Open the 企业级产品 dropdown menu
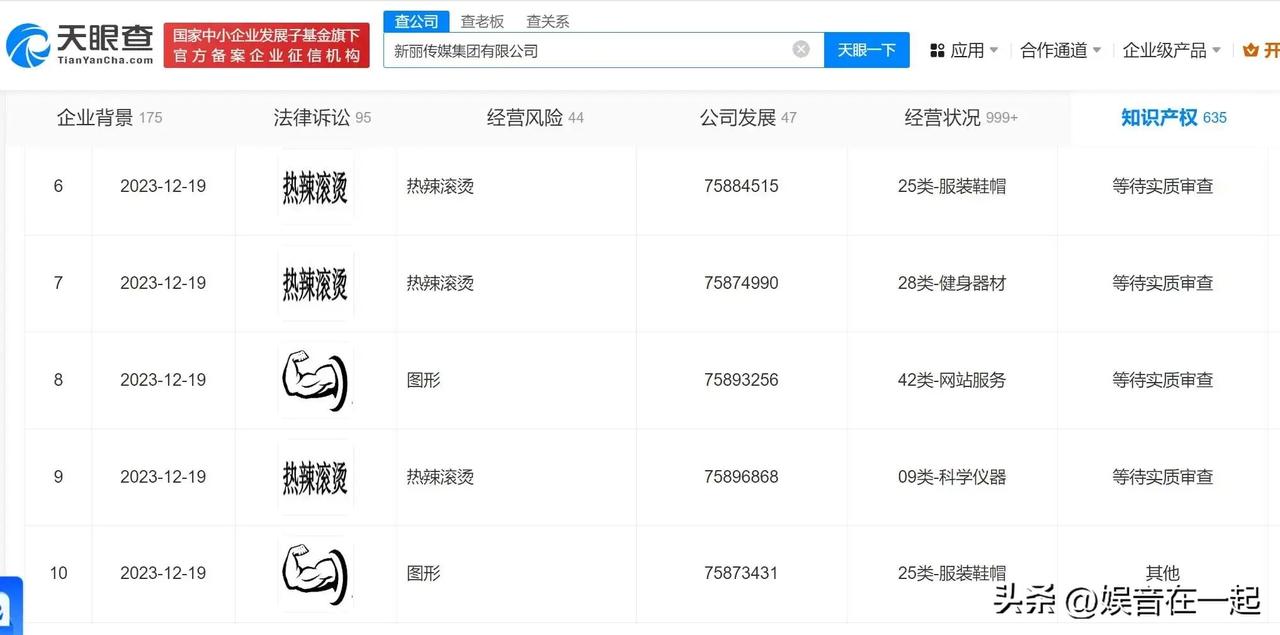This screenshot has height=635, width=1280. click(x=1171, y=50)
